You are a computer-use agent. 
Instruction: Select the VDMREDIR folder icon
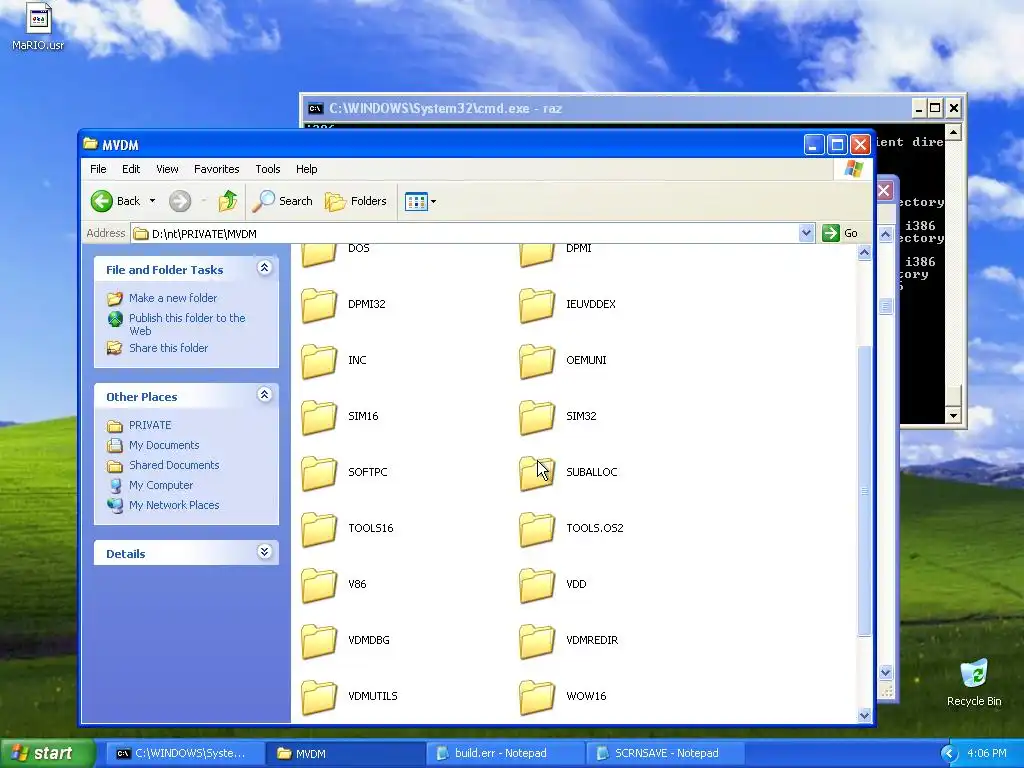point(537,641)
